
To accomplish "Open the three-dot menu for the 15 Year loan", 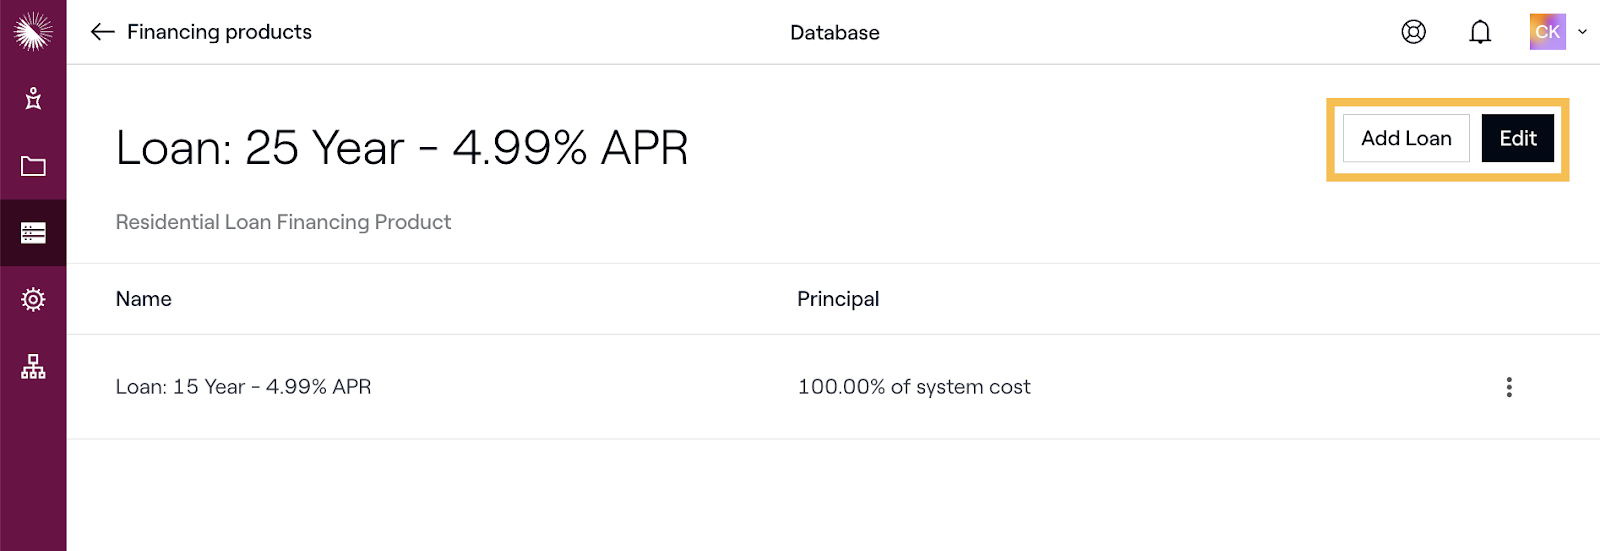I will (1509, 387).
